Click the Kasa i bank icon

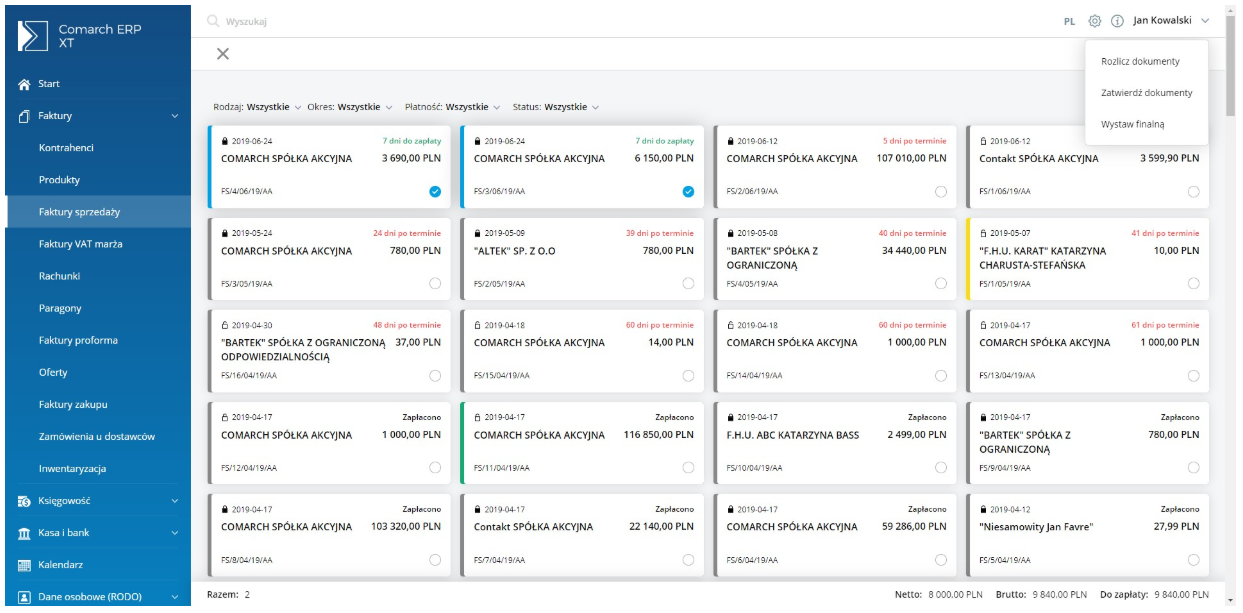pos(24,532)
